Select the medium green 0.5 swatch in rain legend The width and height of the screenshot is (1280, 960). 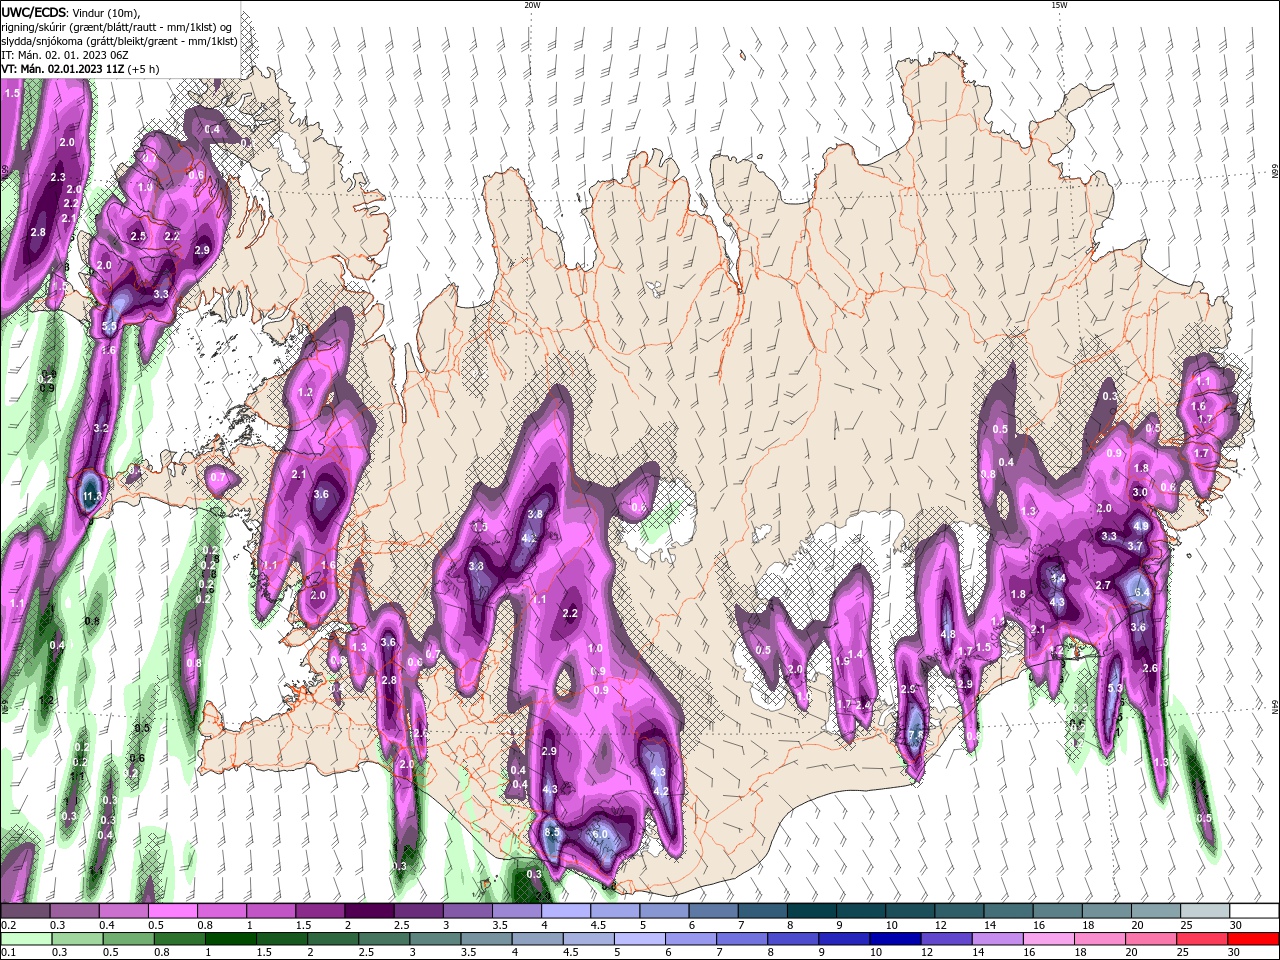130,939
